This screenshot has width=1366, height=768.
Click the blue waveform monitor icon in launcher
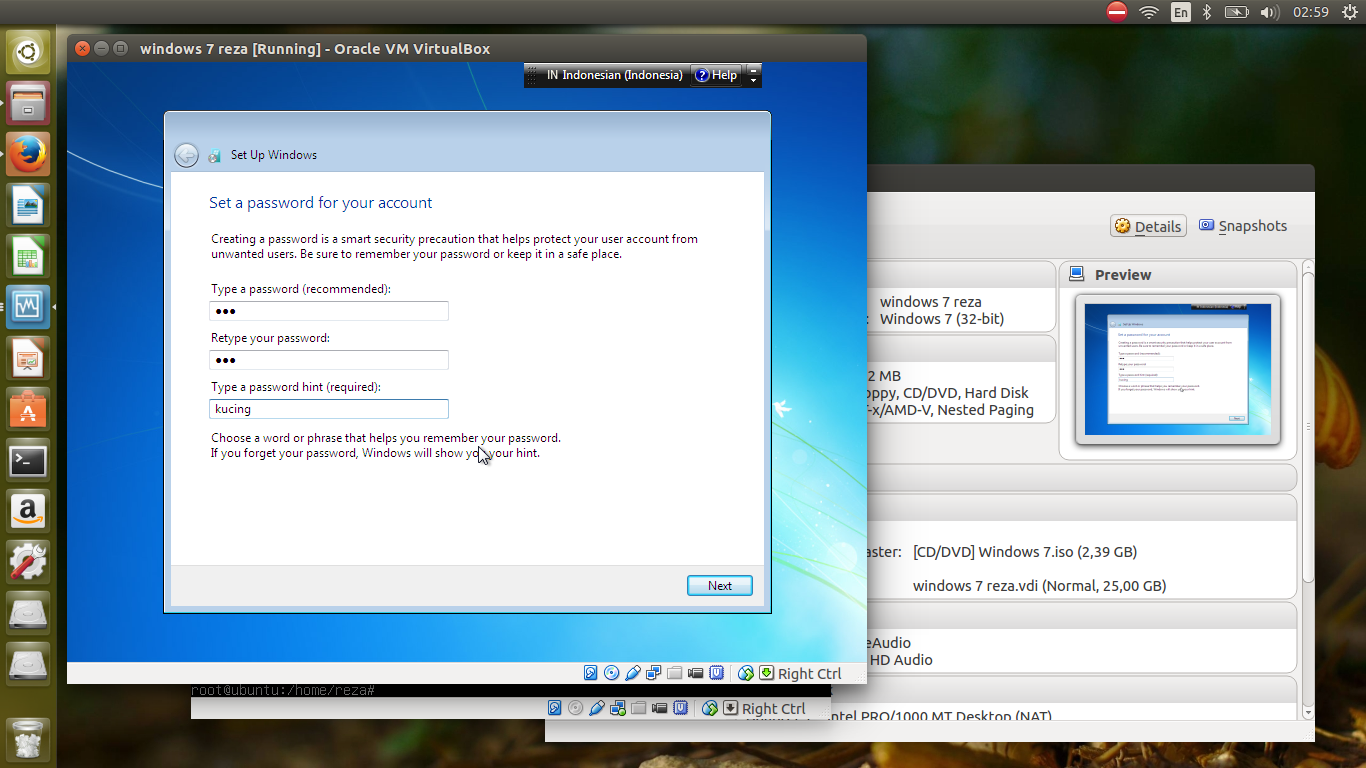click(28, 307)
